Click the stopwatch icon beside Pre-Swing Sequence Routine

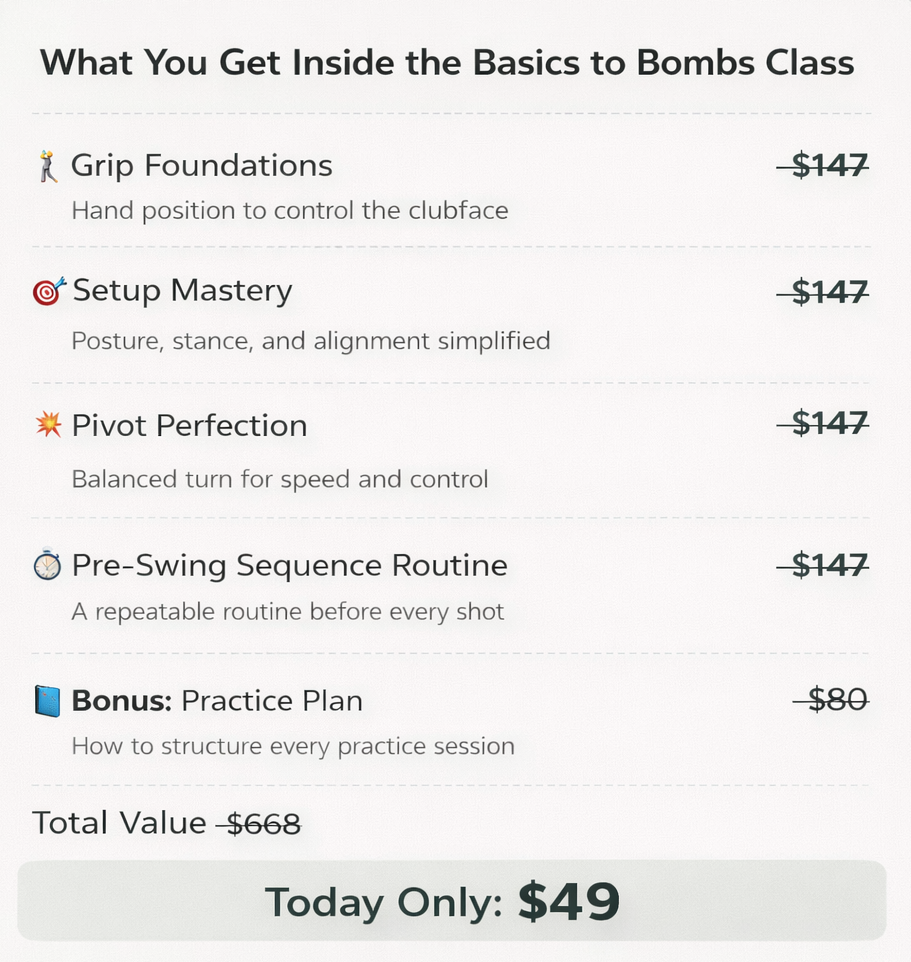click(47, 564)
